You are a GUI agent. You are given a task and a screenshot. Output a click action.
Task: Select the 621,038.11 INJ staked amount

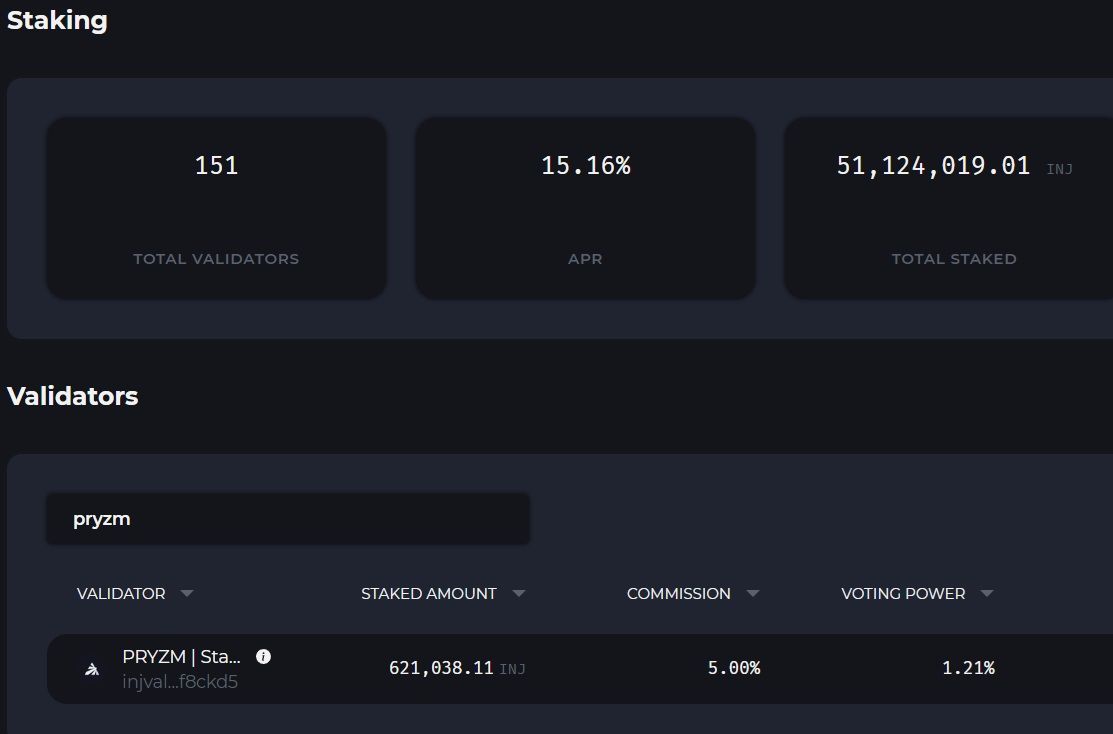click(457, 668)
